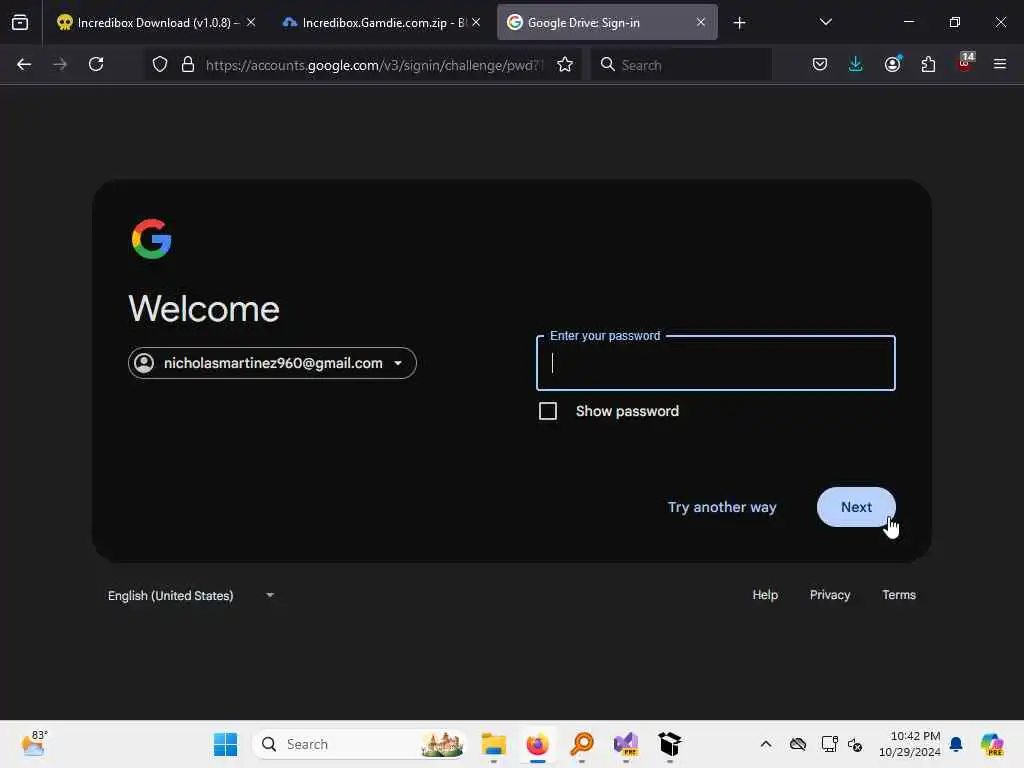This screenshot has width=1024, height=768.
Task: Launch Copilot Preview from taskbar
Action: (x=992, y=744)
